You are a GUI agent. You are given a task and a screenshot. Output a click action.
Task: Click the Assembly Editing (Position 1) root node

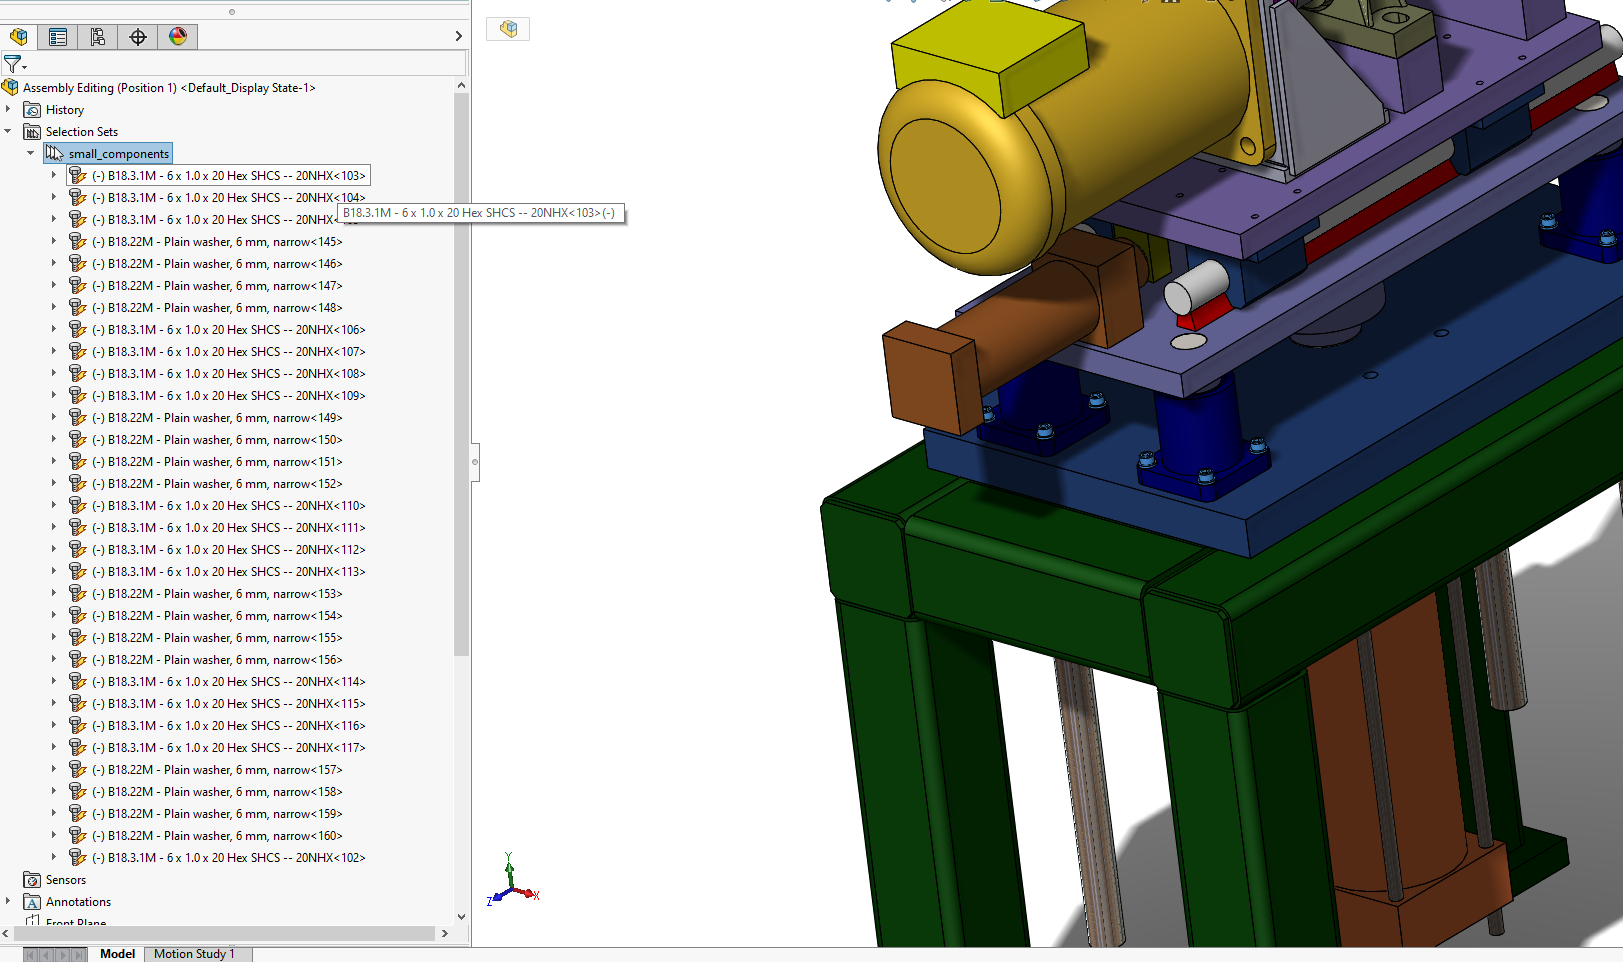click(168, 88)
